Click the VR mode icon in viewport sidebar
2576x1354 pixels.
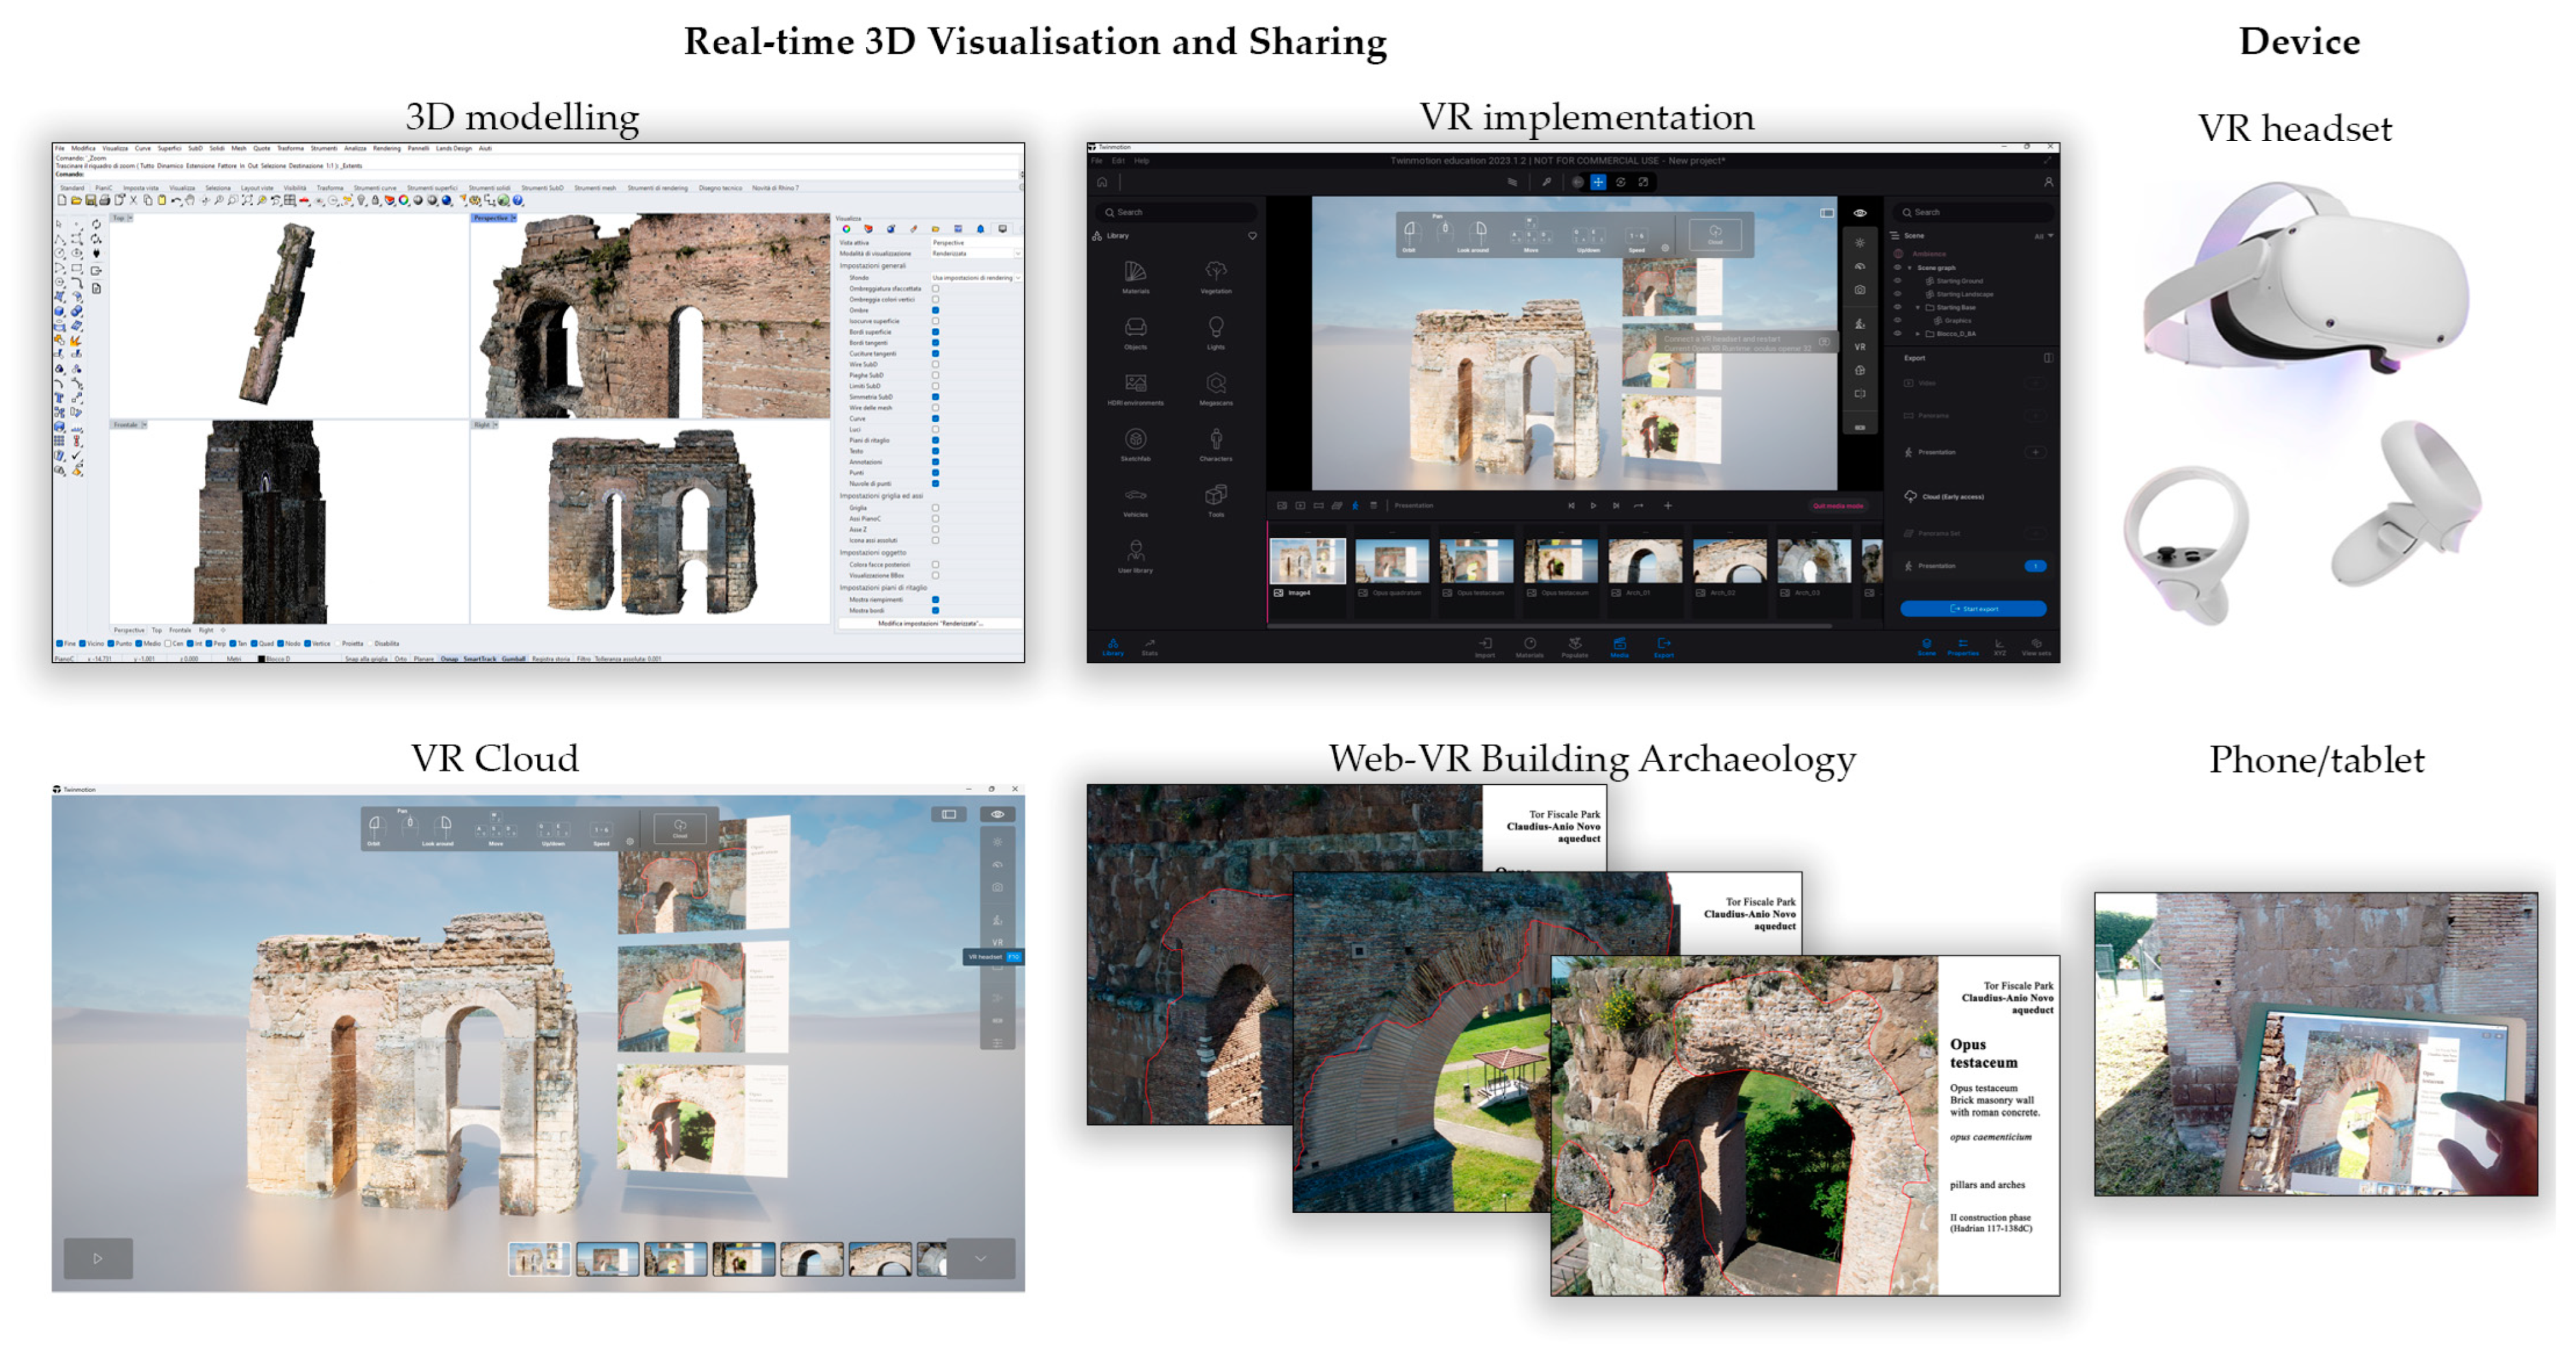[x=1859, y=347]
